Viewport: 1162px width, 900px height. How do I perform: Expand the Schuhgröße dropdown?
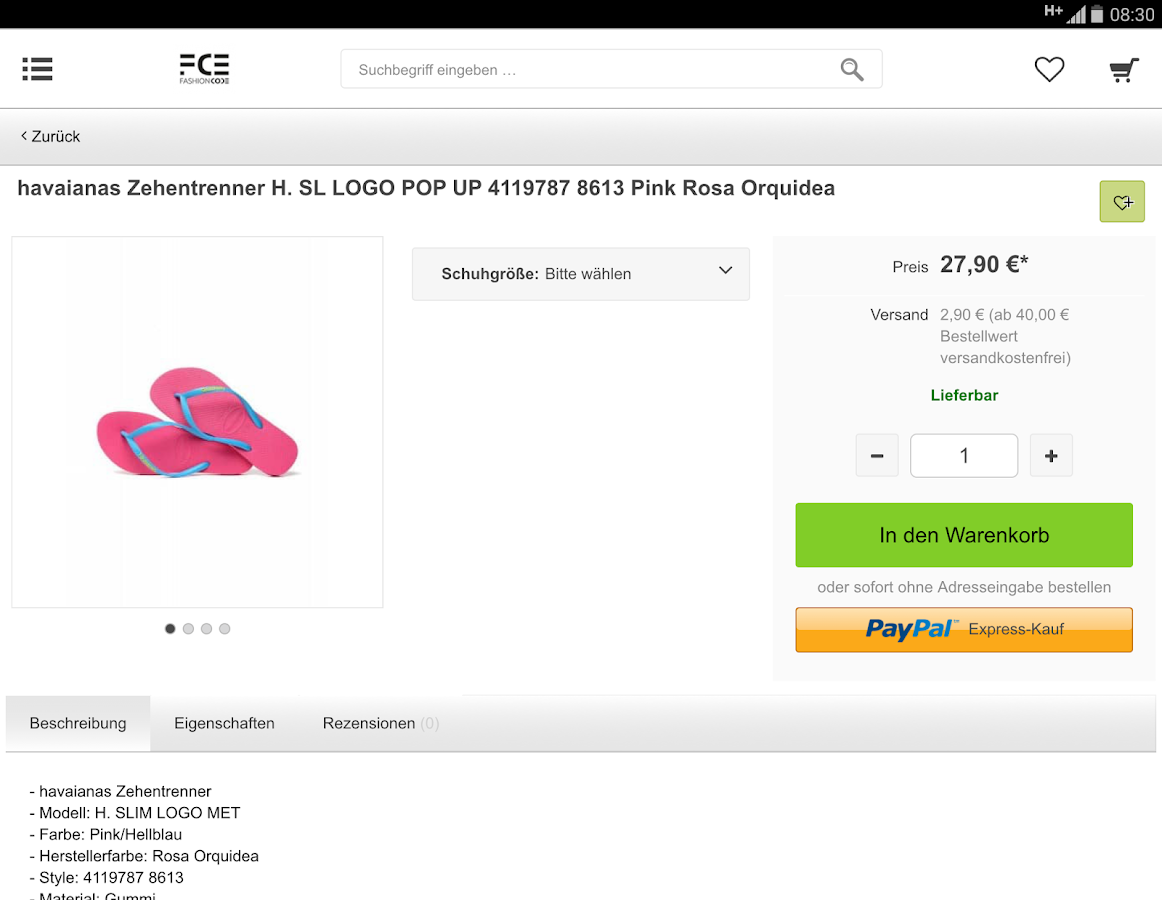581,274
